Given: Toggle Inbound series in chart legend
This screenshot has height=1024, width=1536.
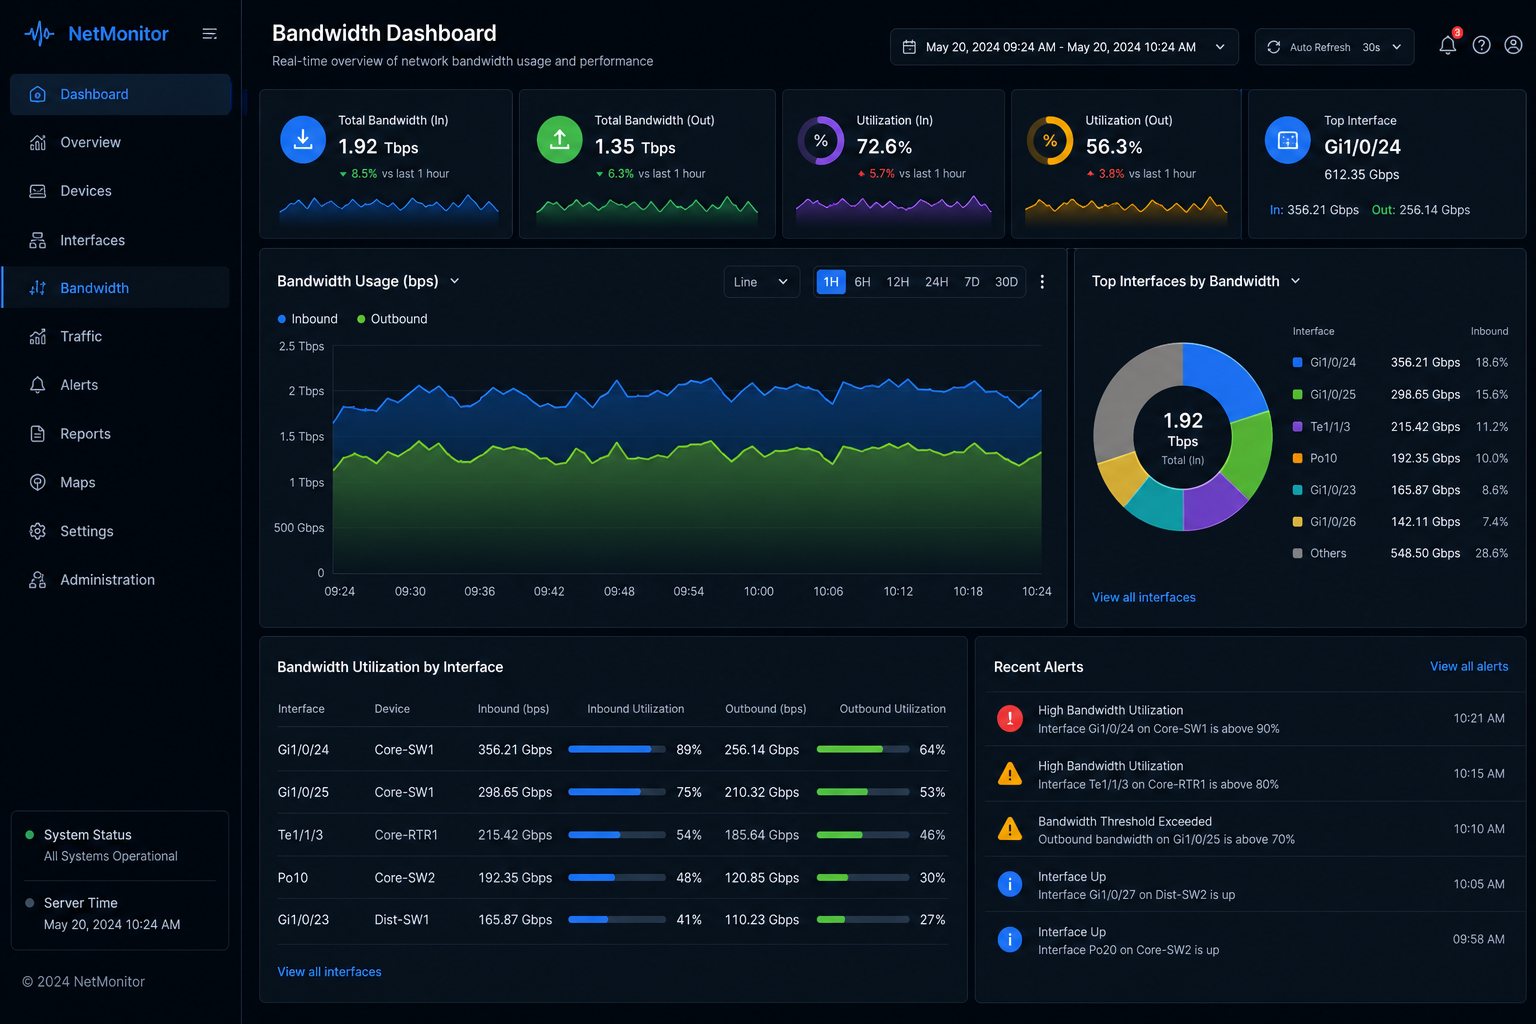Looking at the screenshot, I should [x=308, y=319].
